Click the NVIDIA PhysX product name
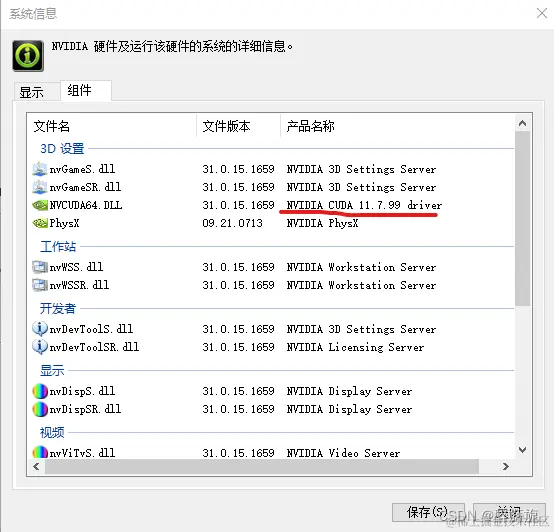The height and width of the screenshot is (532, 554). pyautogui.click(x=323, y=223)
